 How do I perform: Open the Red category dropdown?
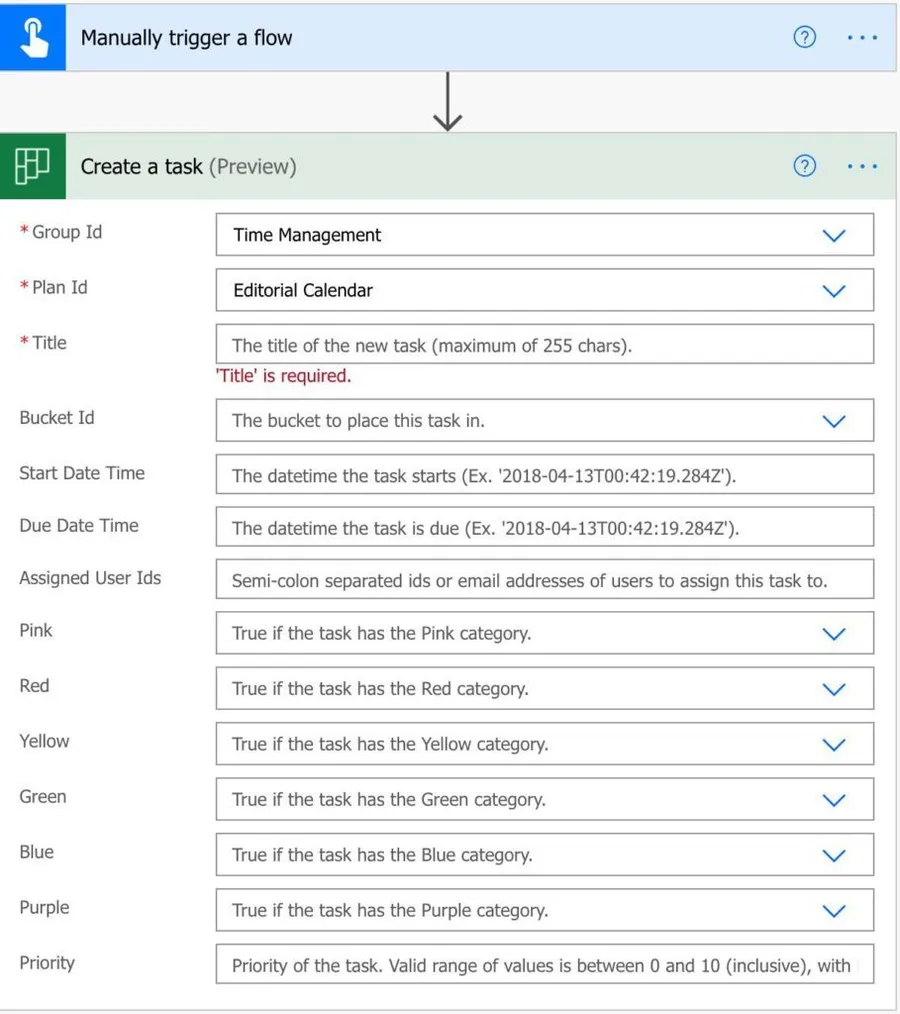pyautogui.click(x=833, y=689)
